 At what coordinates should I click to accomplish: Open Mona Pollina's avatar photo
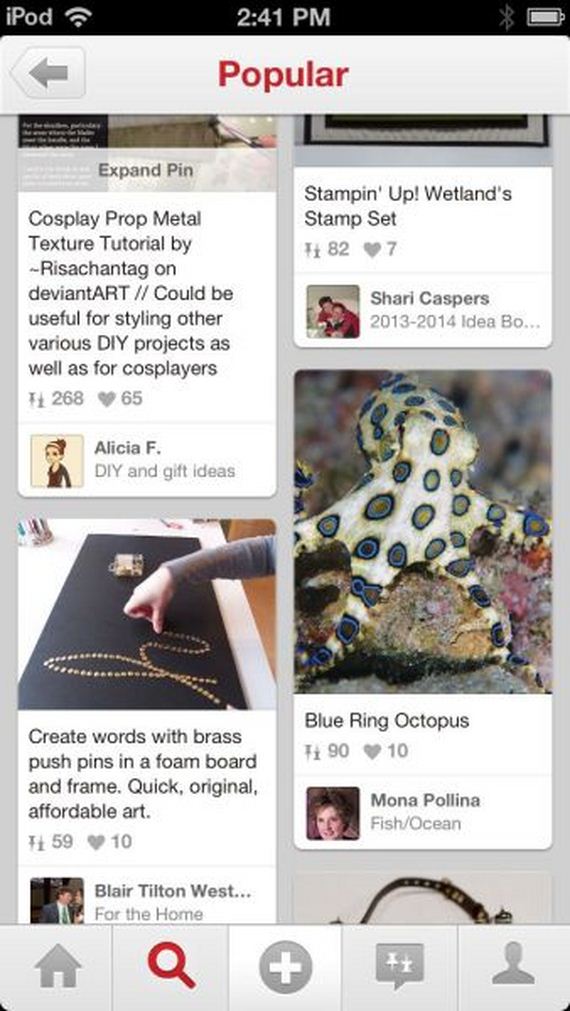click(333, 813)
